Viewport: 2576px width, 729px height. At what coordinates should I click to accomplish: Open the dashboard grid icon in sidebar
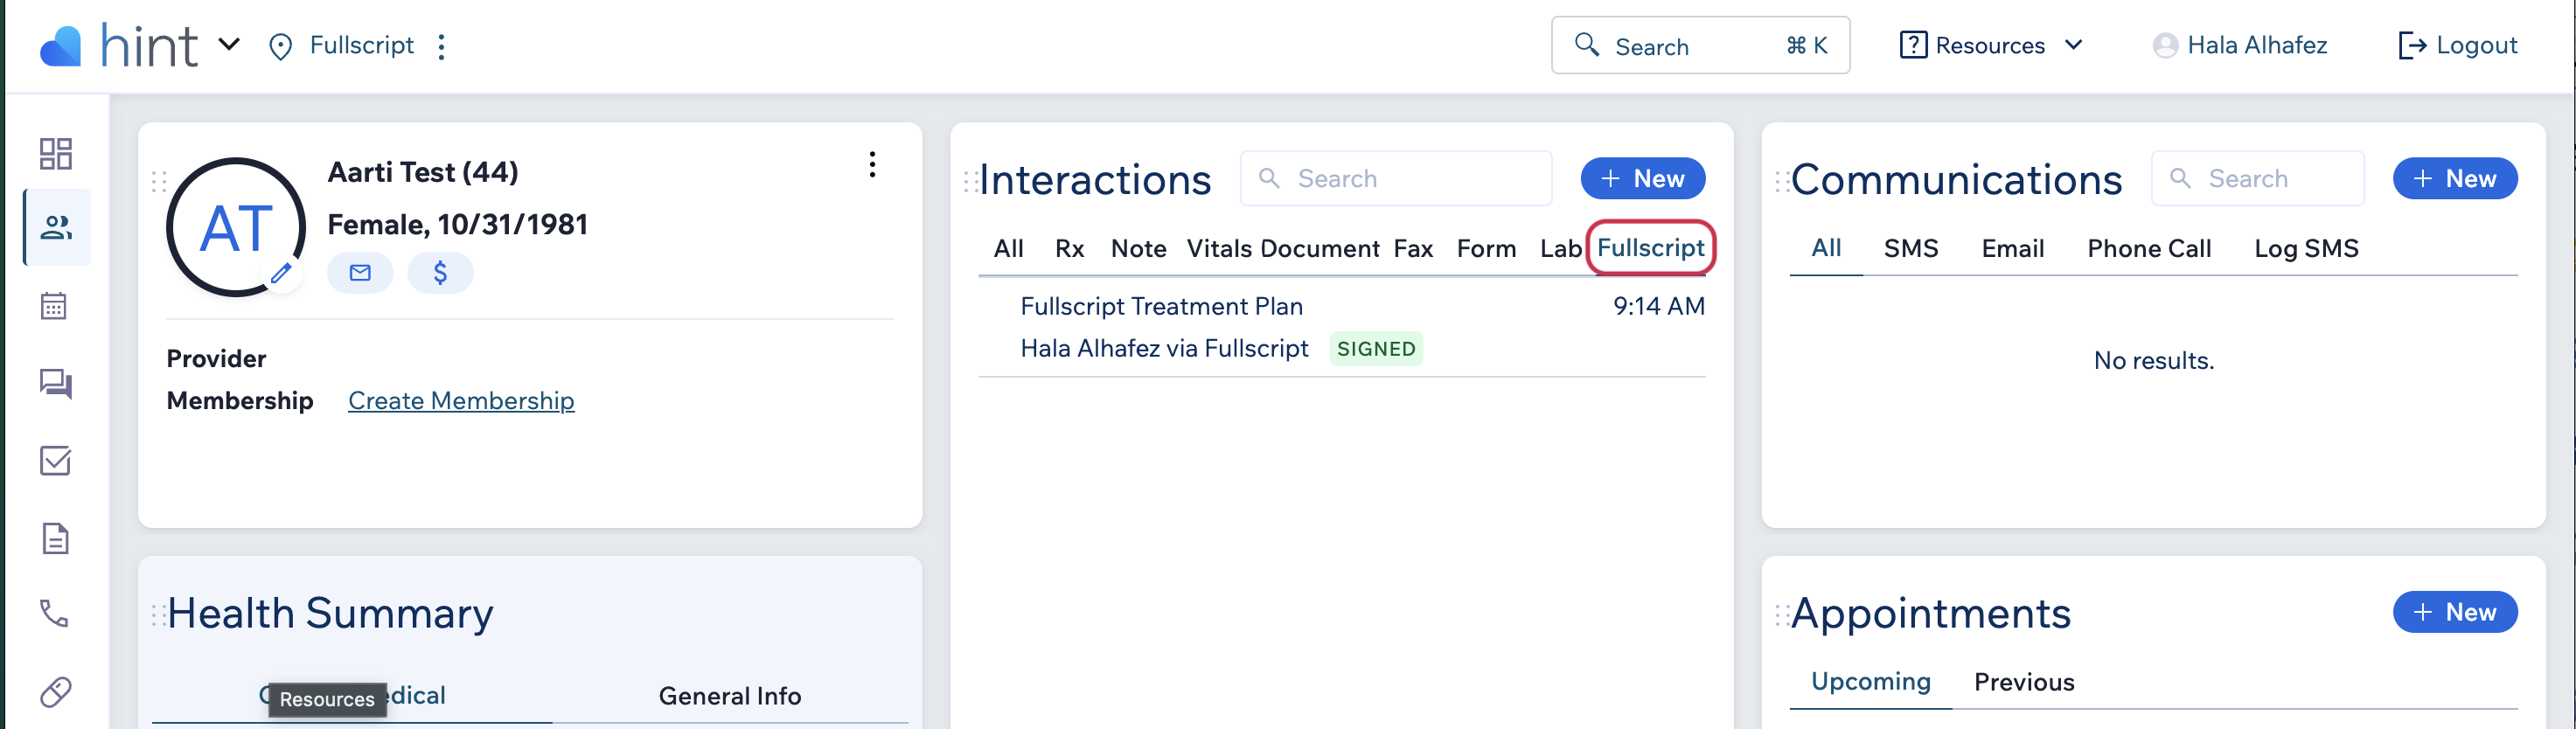[x=56, y=153]
